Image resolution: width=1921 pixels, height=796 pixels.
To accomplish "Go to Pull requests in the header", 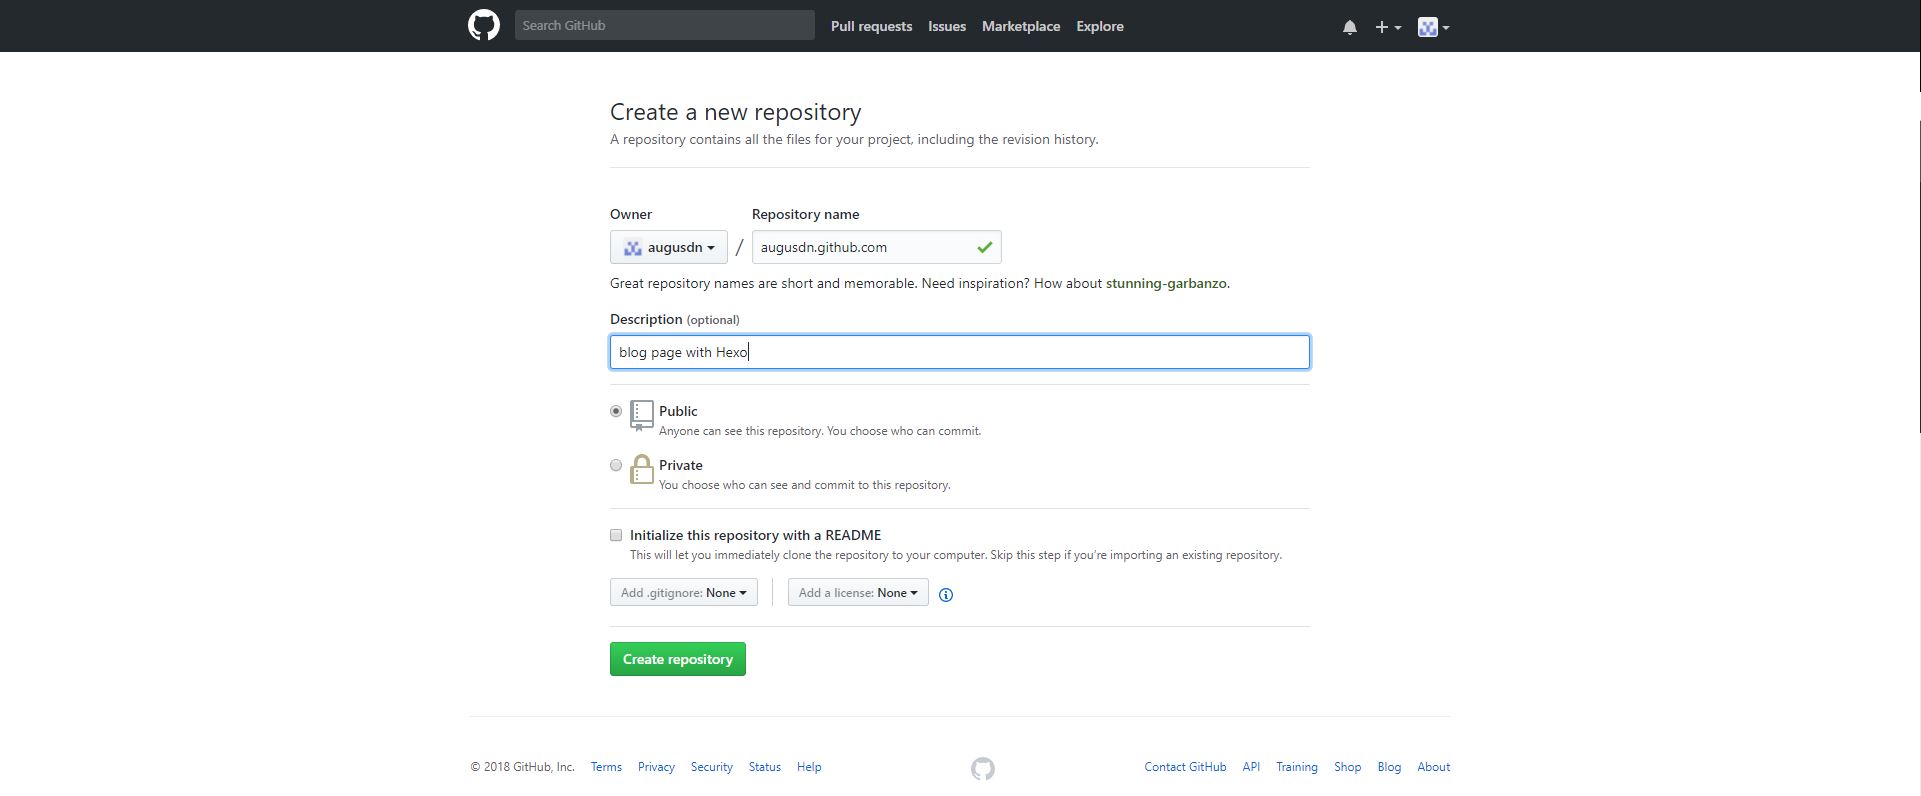I will click(x=871, y=26).
